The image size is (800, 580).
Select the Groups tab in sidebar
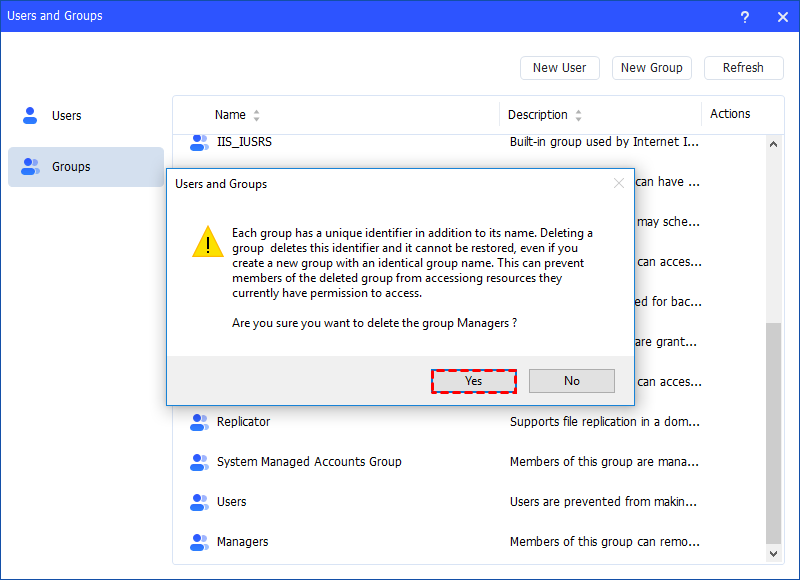click(86, 167)
